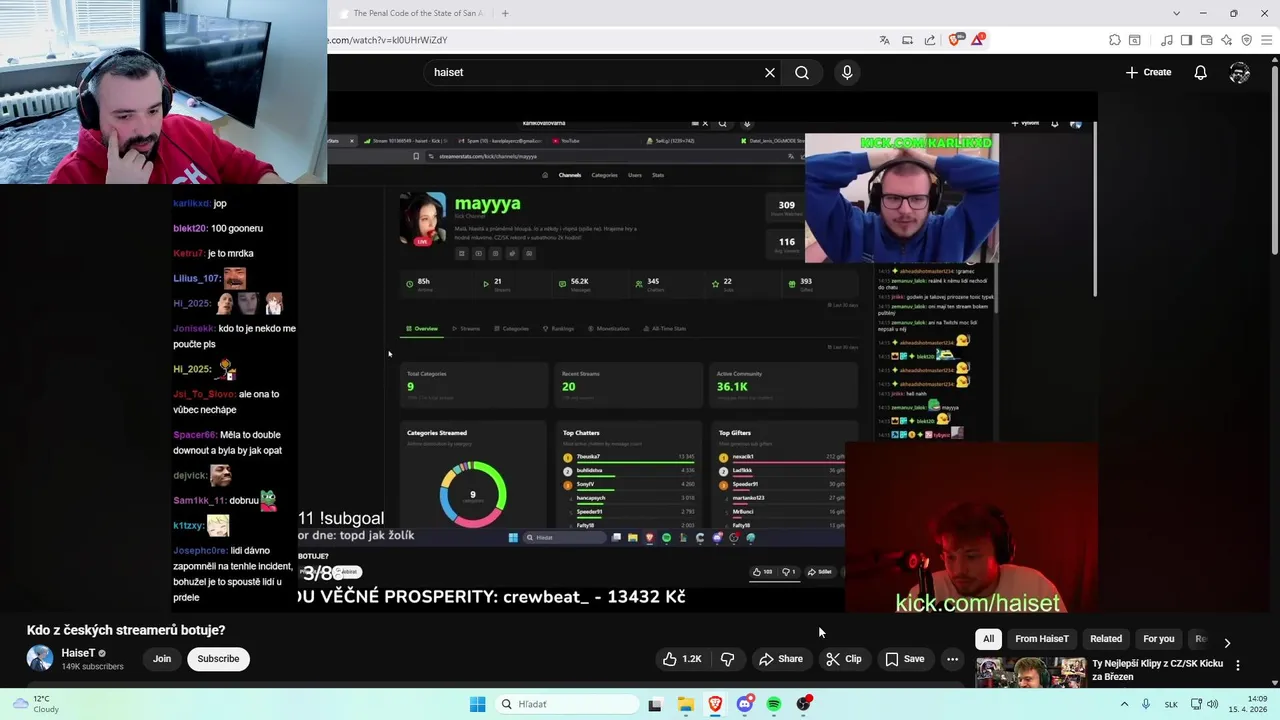Open the HaiseT channel avatar
Screen dimensions: 1280x720
40,658
